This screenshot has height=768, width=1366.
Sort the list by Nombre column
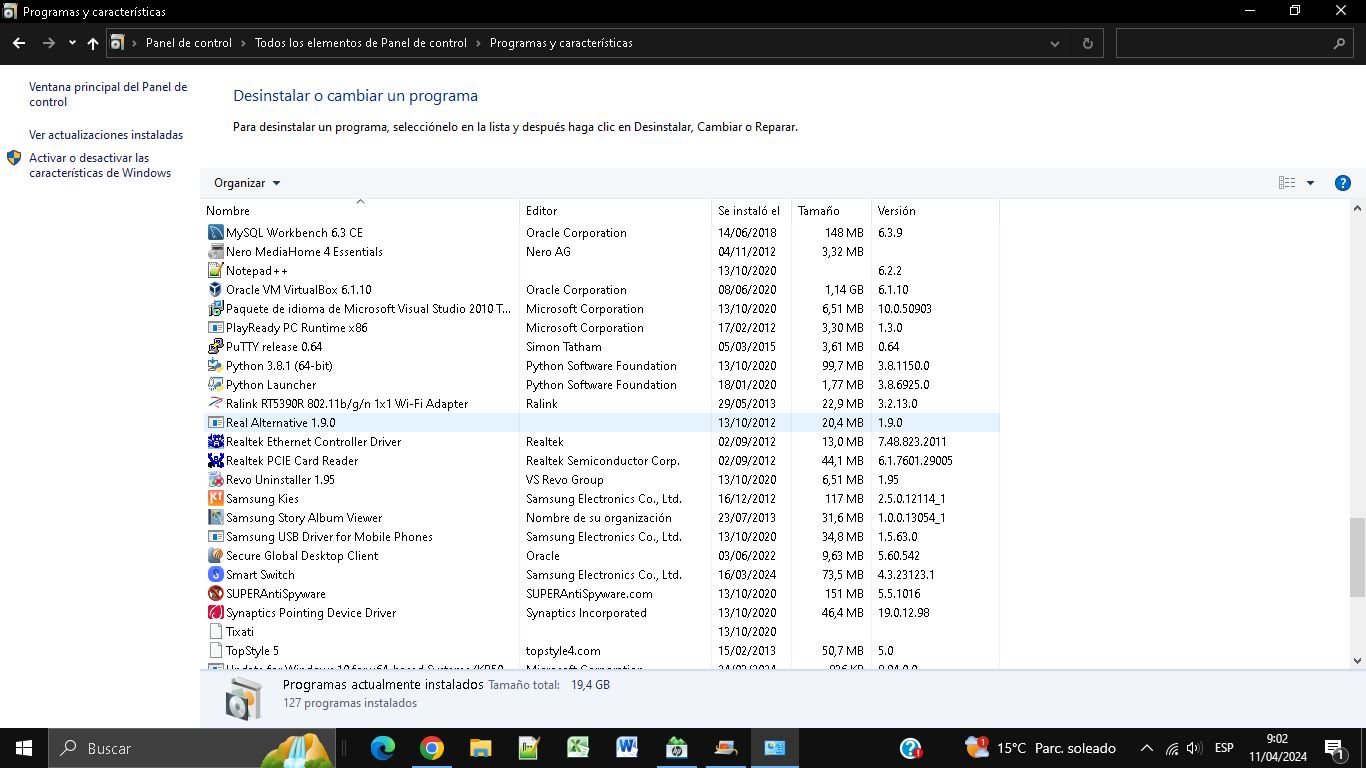[x=361, y=211]
